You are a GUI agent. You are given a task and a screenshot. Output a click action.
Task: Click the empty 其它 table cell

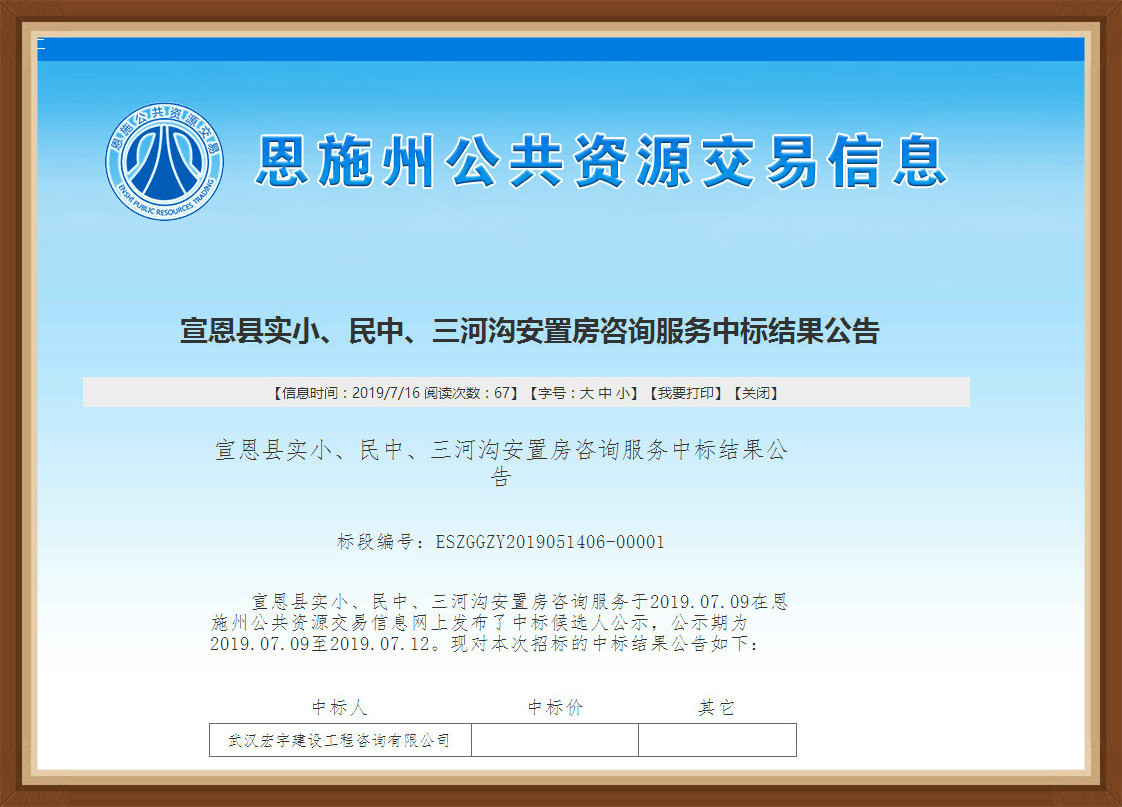pyautogui.click(x=718, y=740)
